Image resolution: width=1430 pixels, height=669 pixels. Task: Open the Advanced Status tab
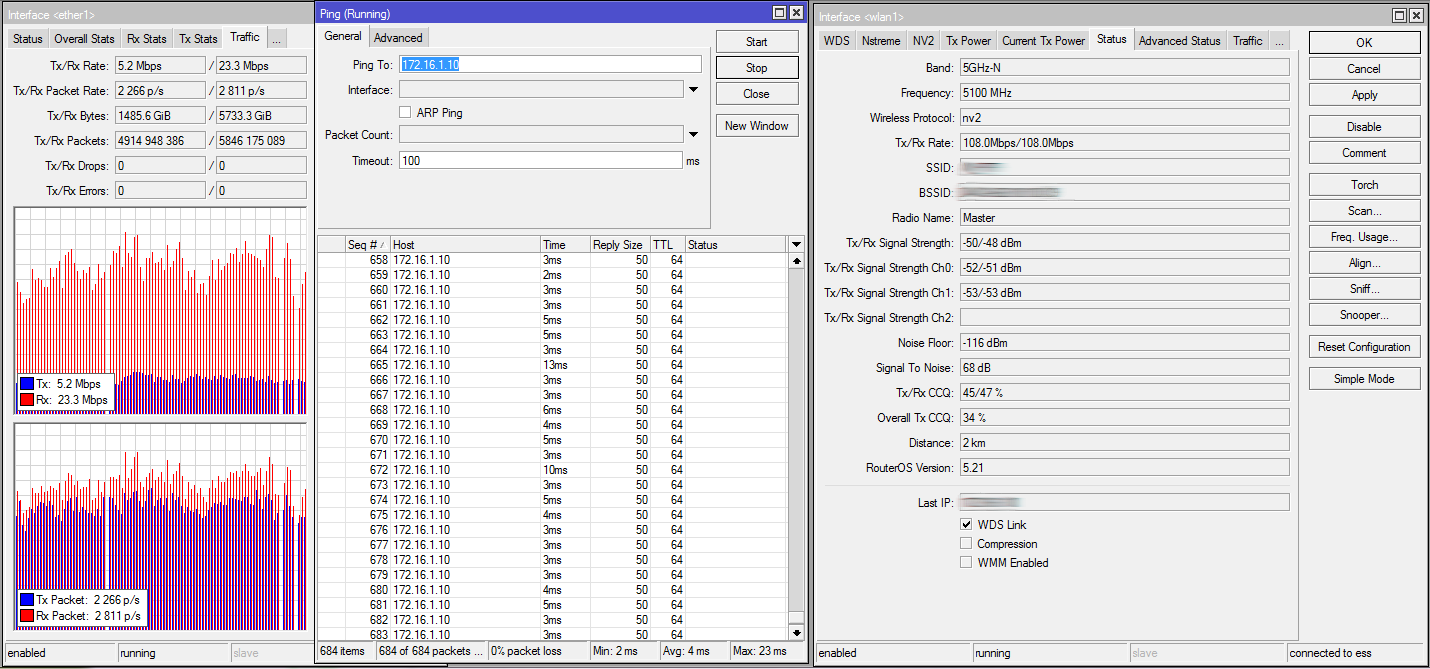tap(1179, 41)
